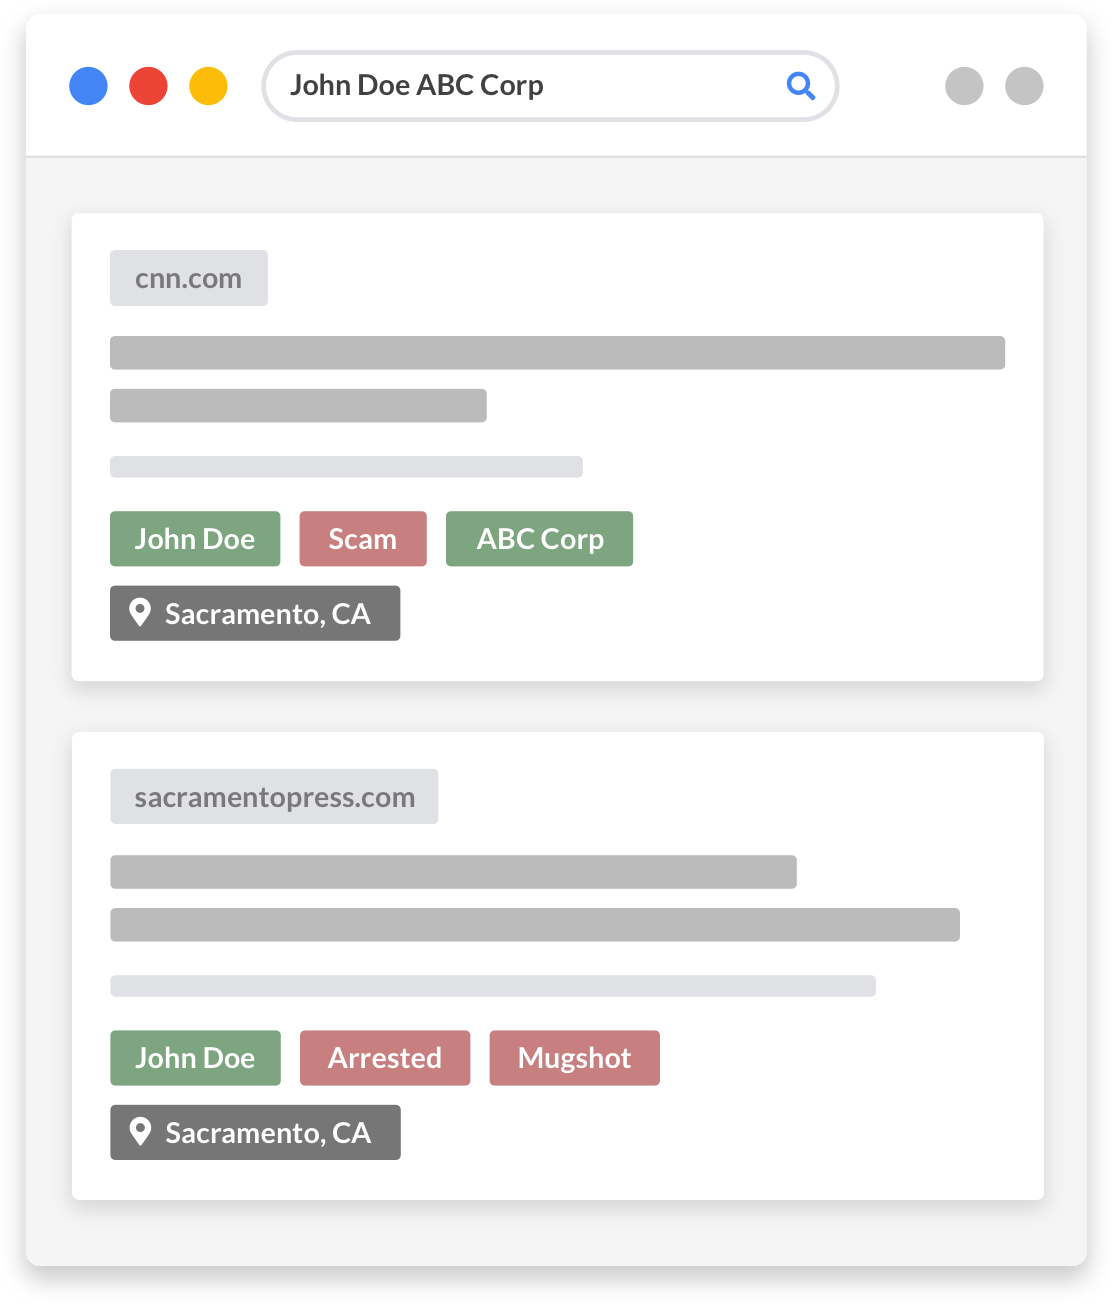Viewport: 1112px width, 1304px height.
Task: Open the sacramentopress.com source label
Action: [x=274, y=797]
